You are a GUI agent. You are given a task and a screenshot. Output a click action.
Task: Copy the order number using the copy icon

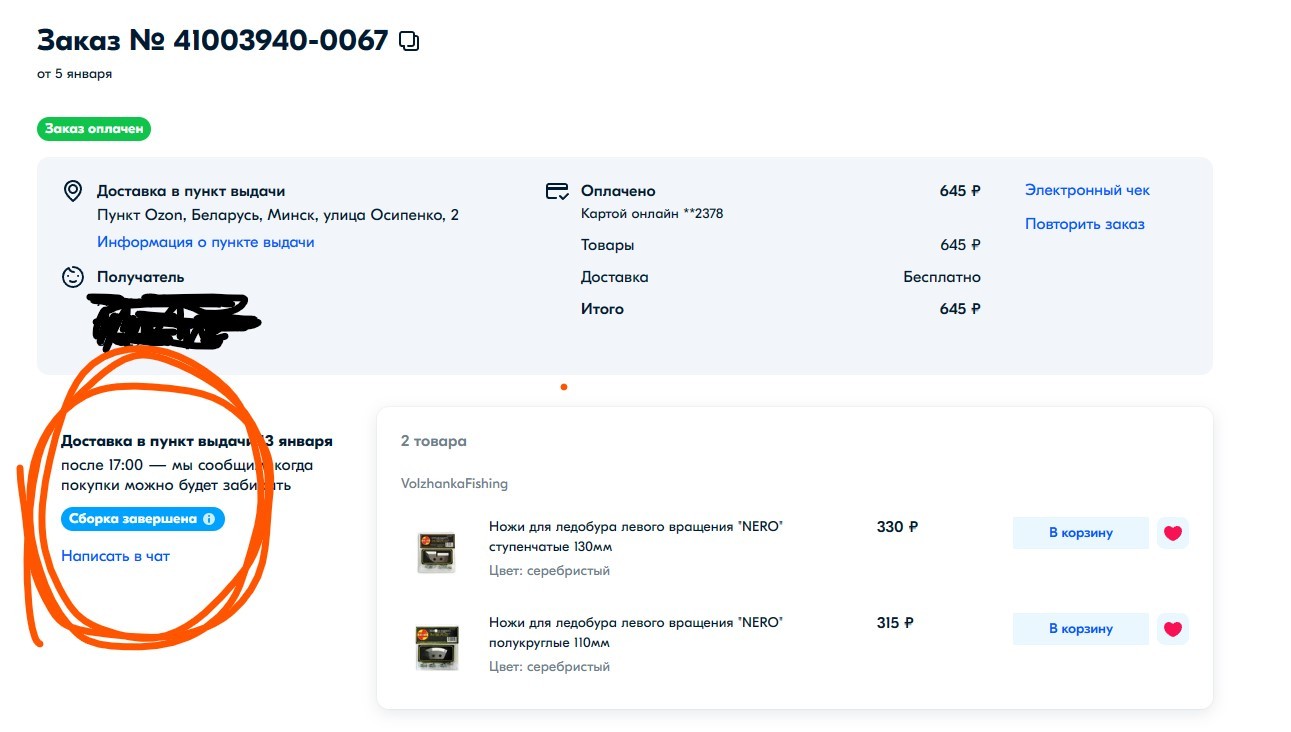(x=409, y=41)
